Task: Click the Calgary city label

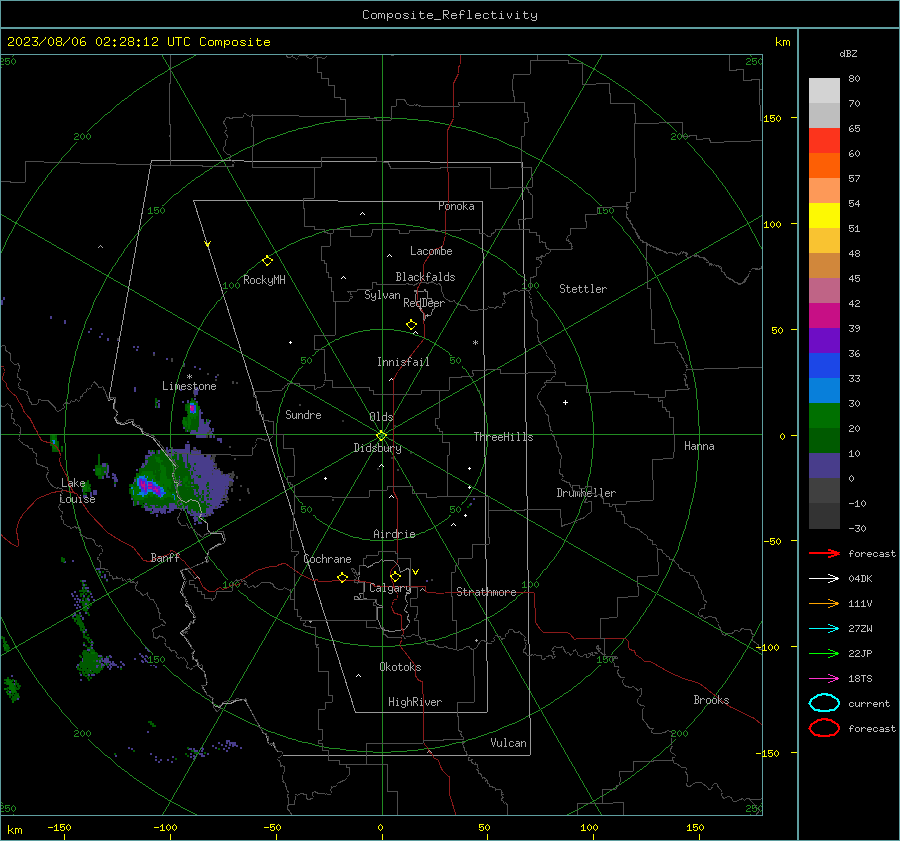Action: click(x=390, y=588)
